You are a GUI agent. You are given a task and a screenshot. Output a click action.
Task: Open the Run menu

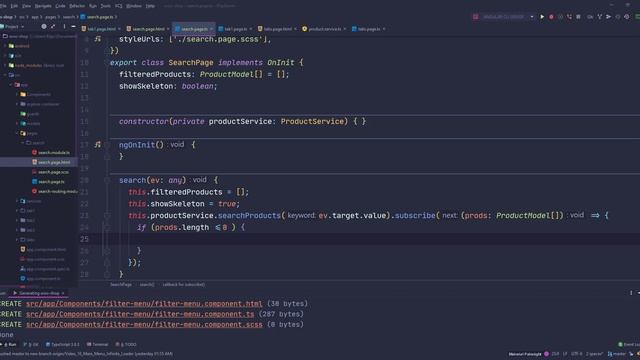coord(93,6)
